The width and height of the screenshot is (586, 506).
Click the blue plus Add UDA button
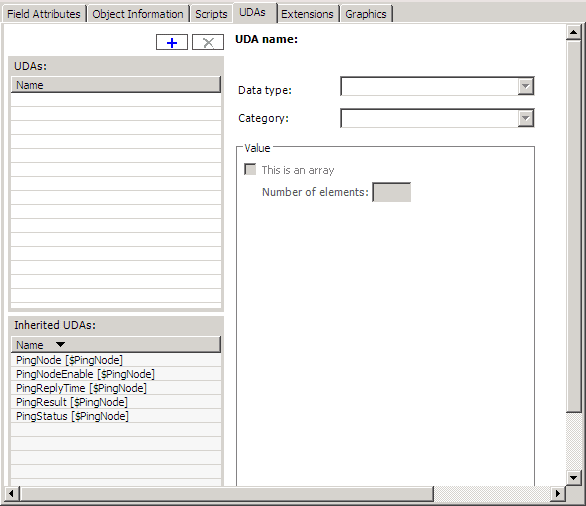coord(172,42)
